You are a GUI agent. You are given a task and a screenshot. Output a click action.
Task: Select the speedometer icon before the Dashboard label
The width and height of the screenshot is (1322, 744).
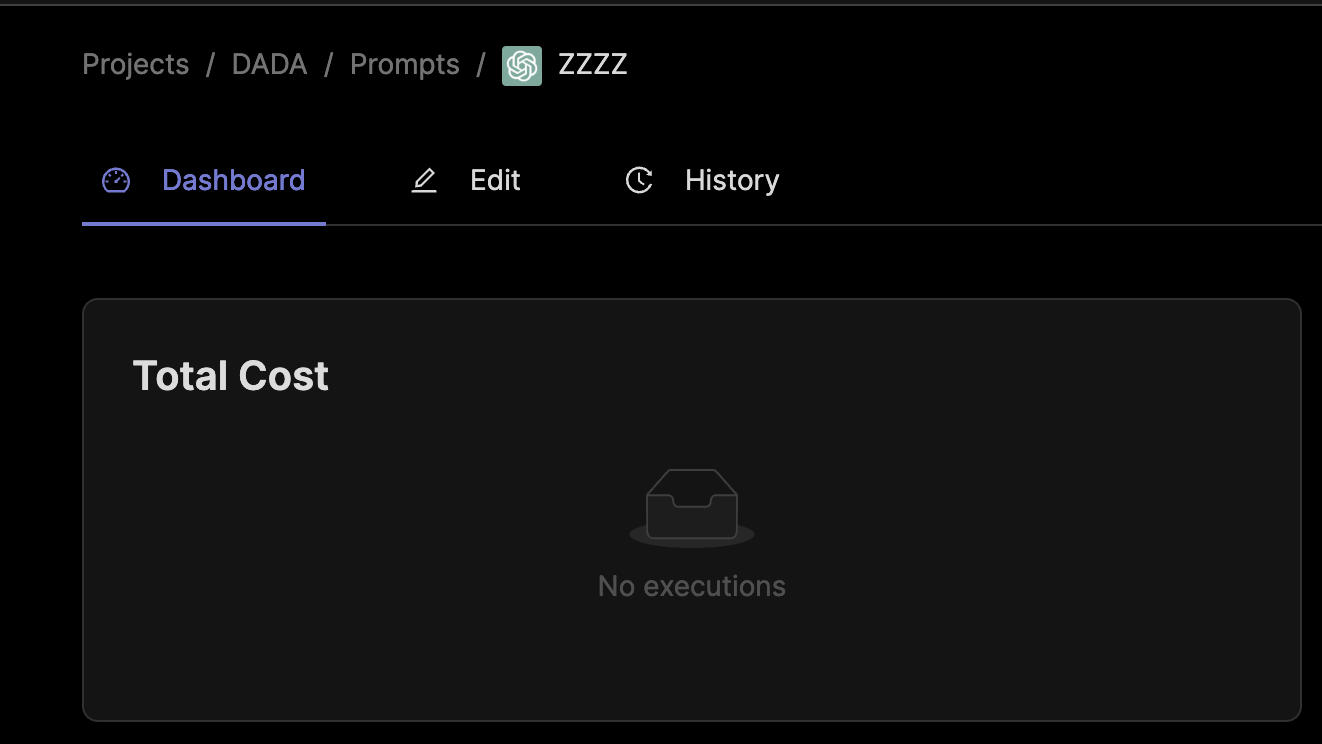(x=117, y=181)
